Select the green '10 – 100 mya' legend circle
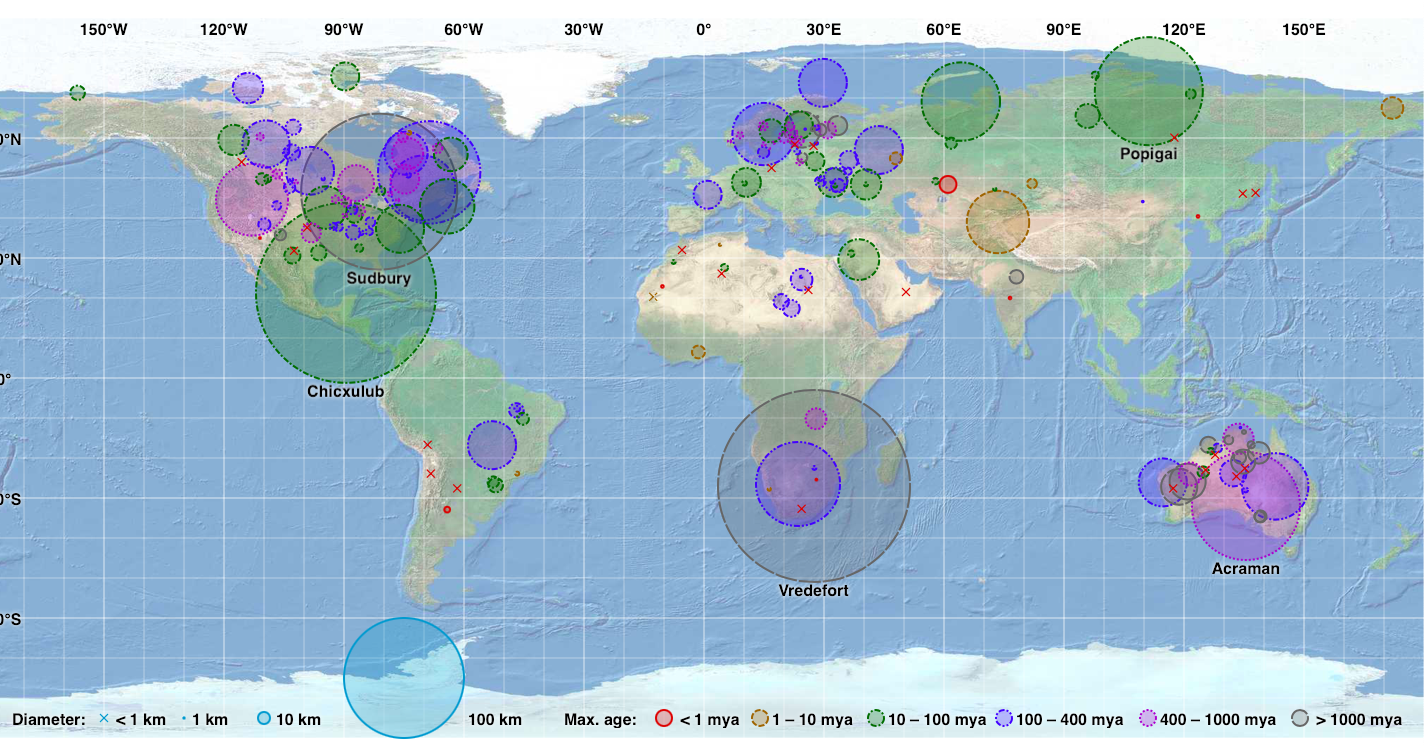 click(876, 718)
